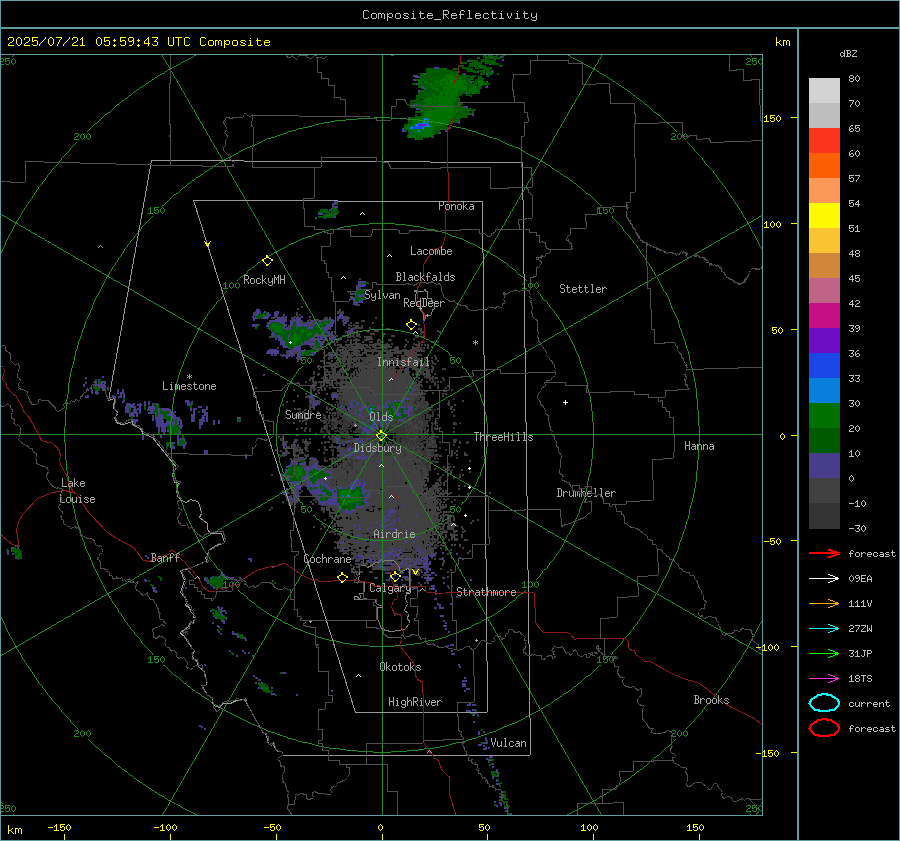Click the ThreeHills label
Viewport: 900px width, 841px height.
[503, 437]
